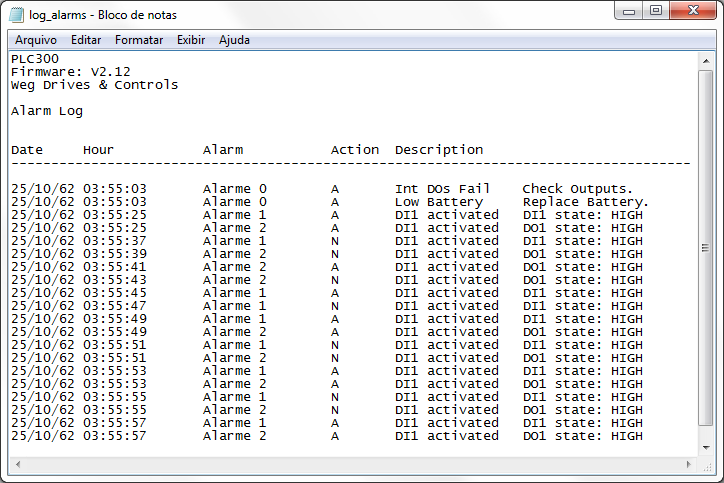The height and width of the screenshot is (483, 724).
Task: Click the Int DOs Fail description
Action: pyautogui.click(x=443, y=189)
